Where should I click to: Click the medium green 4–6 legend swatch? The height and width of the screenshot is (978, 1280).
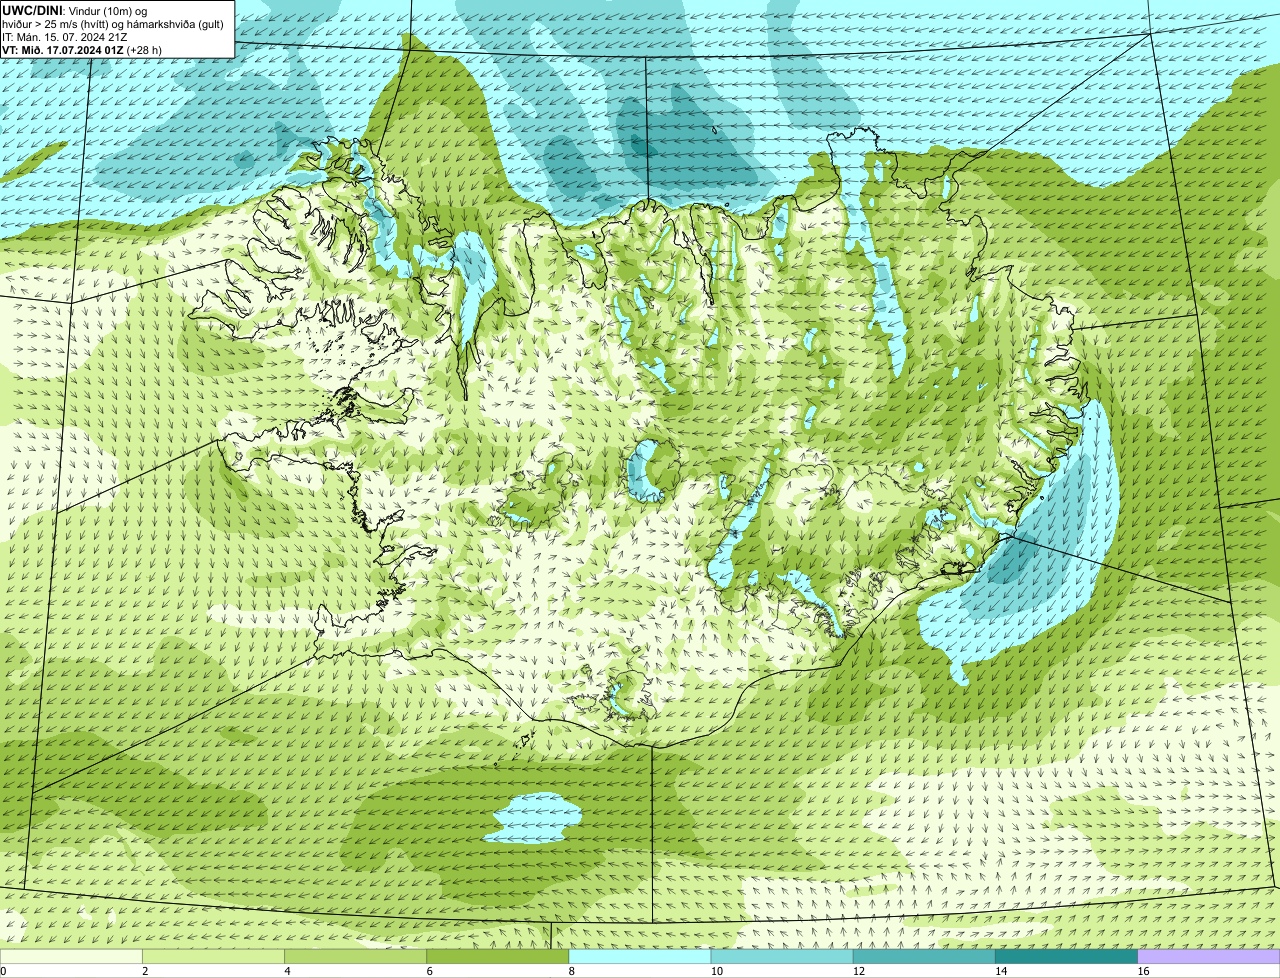pyautogui.click(x=355, y=957)
